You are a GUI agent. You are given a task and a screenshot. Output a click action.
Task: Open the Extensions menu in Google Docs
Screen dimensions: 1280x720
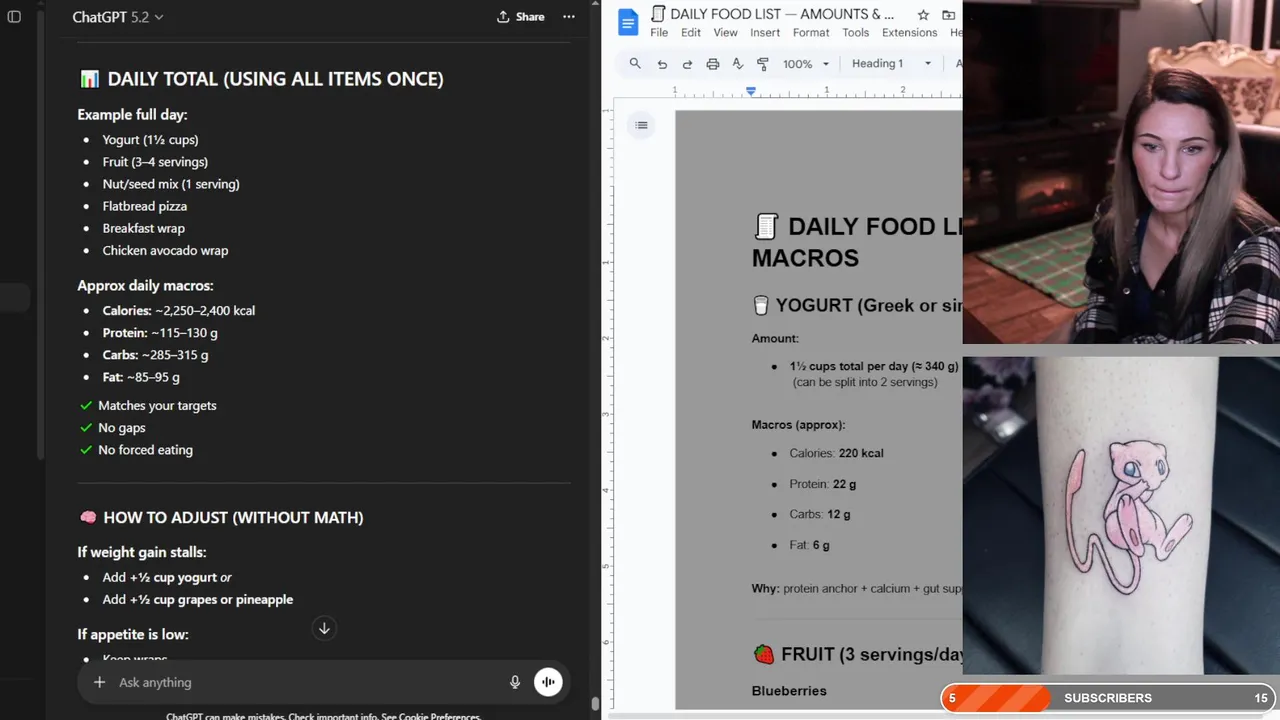tap(910, 33)
